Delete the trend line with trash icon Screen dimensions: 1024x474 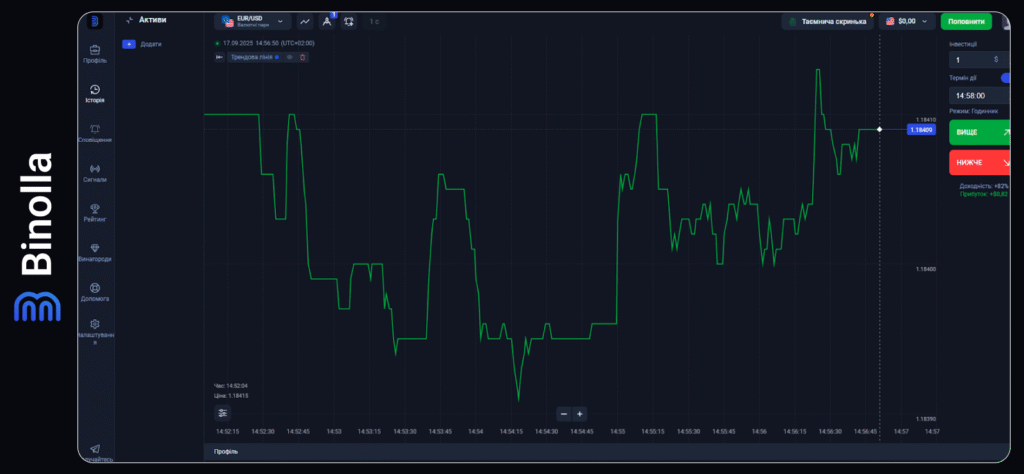tap(303, 57)
